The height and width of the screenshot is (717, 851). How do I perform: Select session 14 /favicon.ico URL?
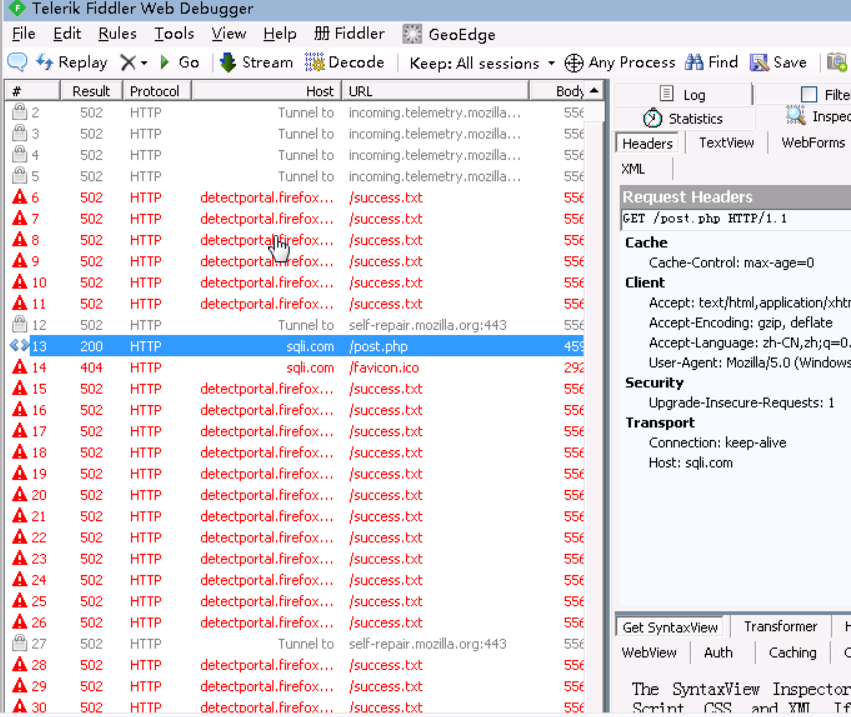coord(384,367)
